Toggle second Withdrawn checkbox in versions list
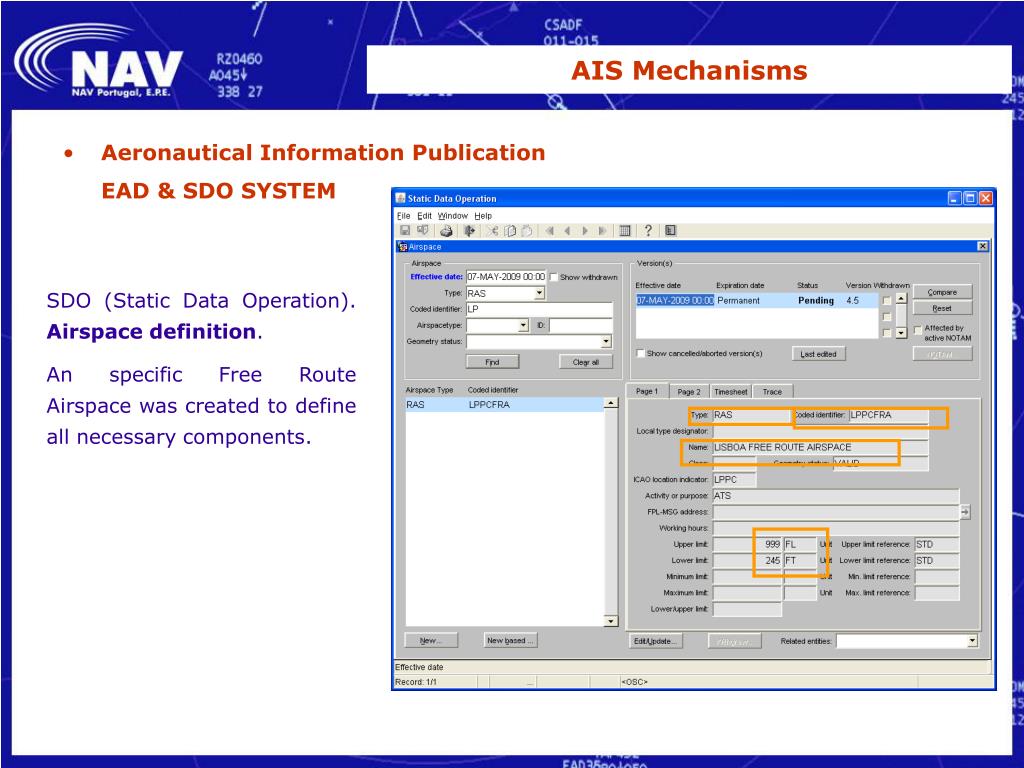 (886, 317)
